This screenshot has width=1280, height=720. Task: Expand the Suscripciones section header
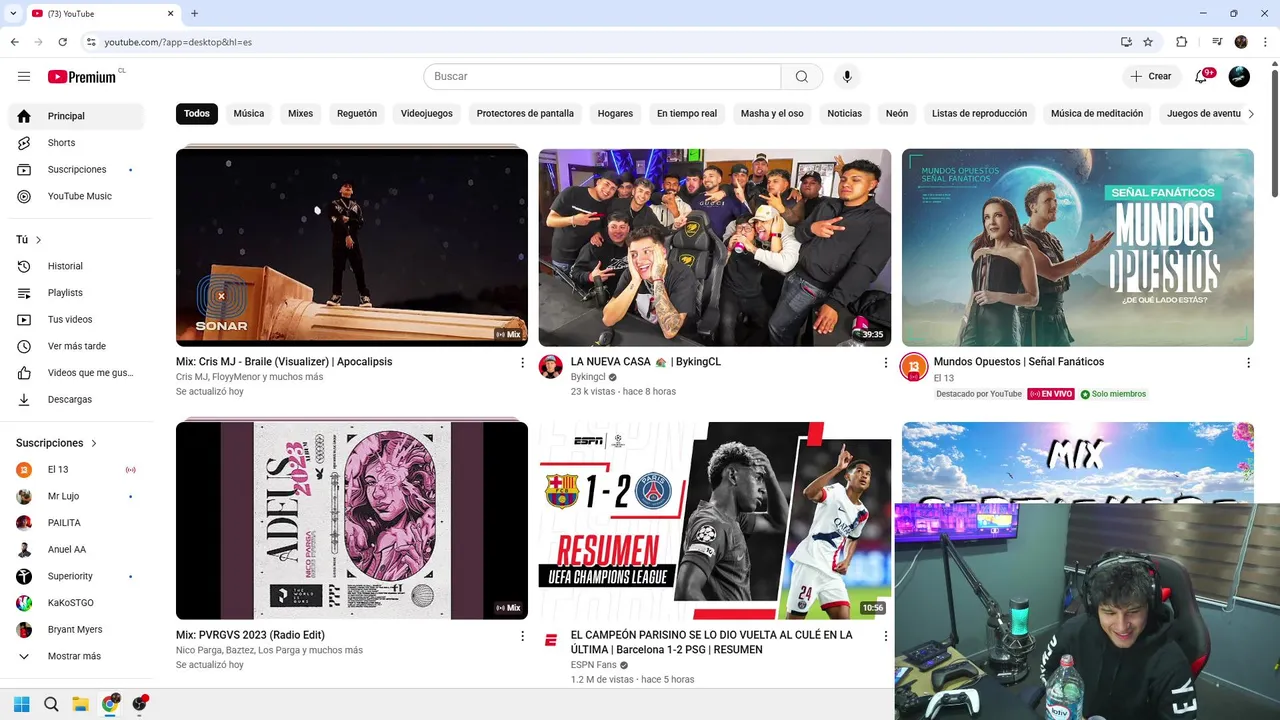57,443
